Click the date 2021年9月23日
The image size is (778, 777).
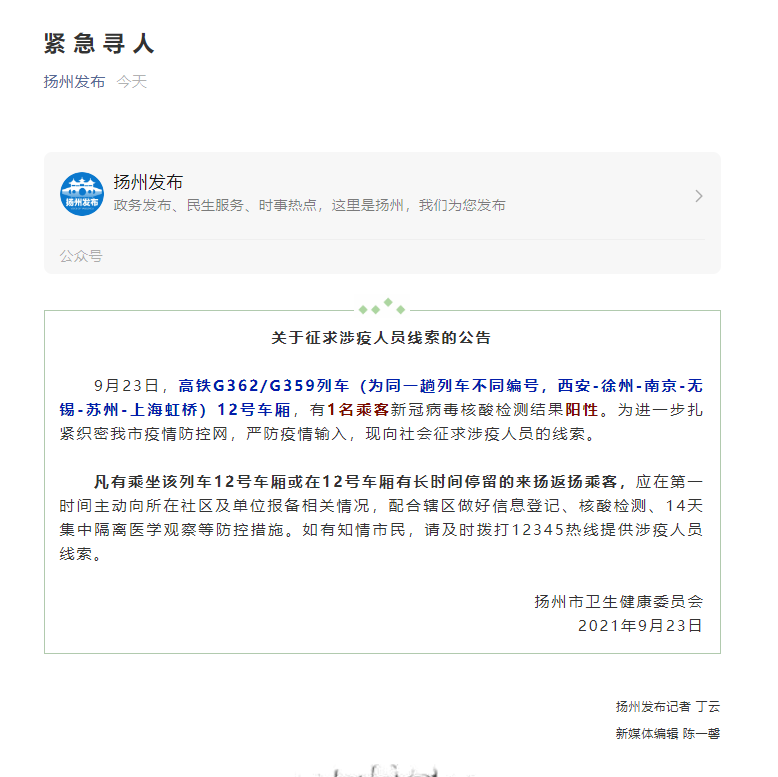[640, 626]
